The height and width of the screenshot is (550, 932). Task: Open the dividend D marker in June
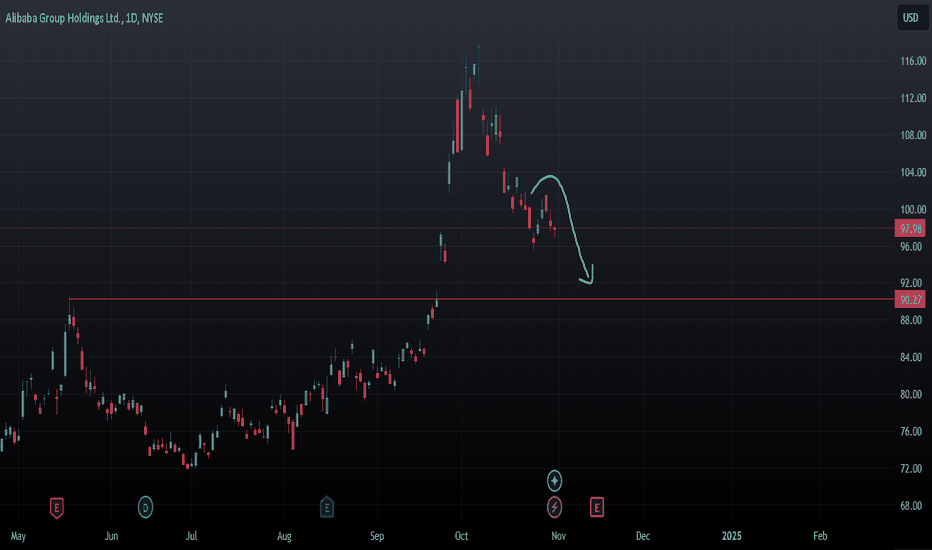tap(145, 508)
